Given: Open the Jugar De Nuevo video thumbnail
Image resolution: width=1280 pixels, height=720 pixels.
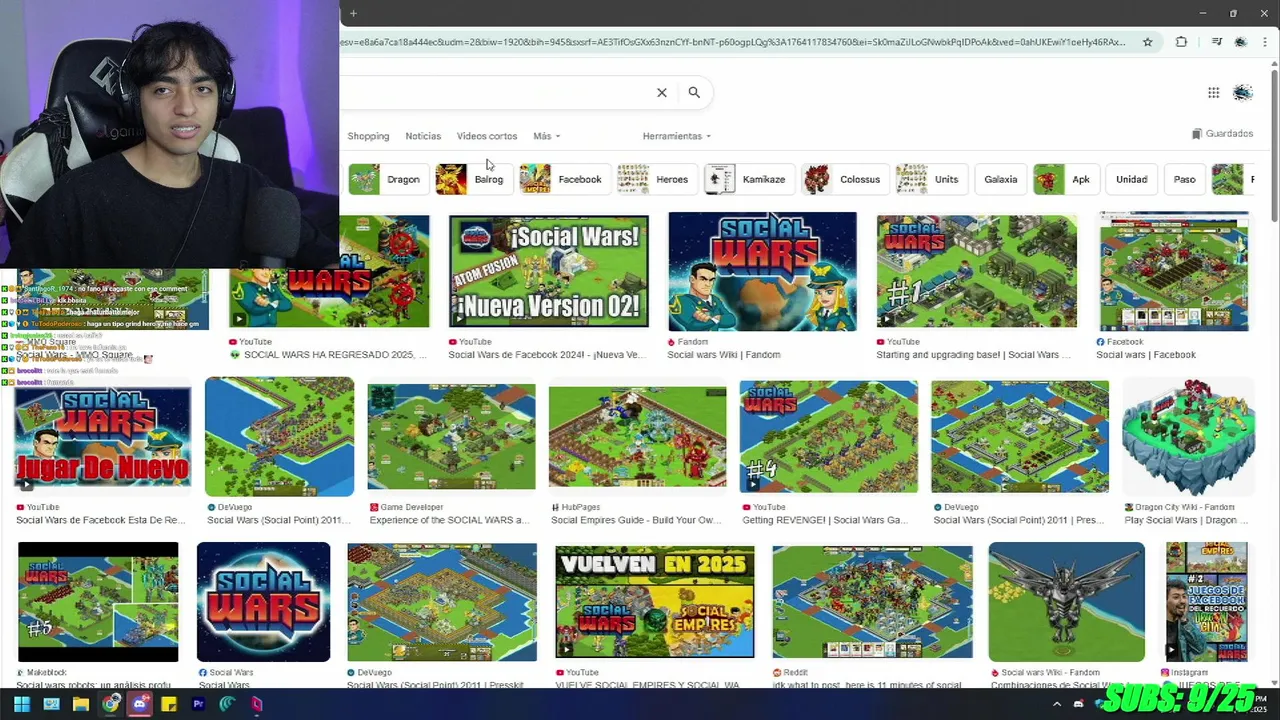Looking at the screenshot, I should (102, 436).
